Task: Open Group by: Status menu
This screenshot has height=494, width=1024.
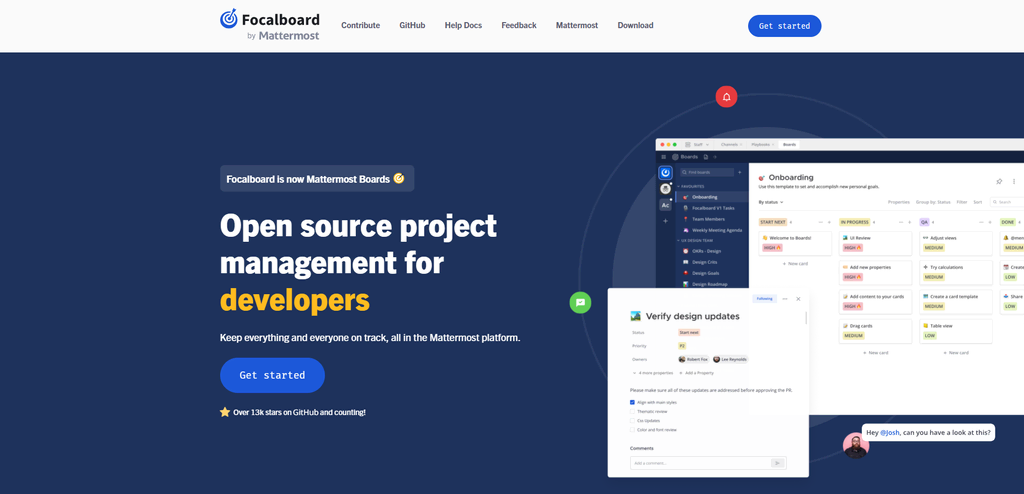Action: coord(933,202)
